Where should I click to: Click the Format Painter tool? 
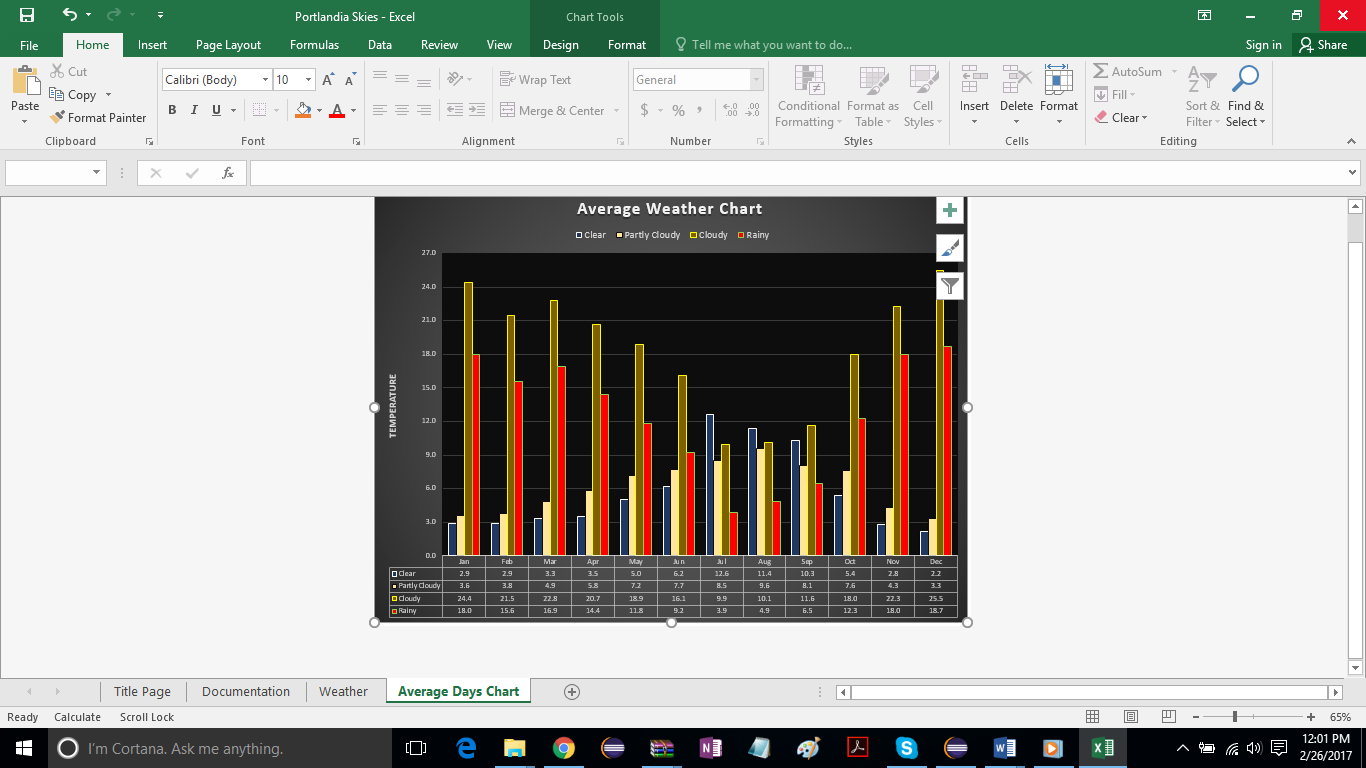98,117
